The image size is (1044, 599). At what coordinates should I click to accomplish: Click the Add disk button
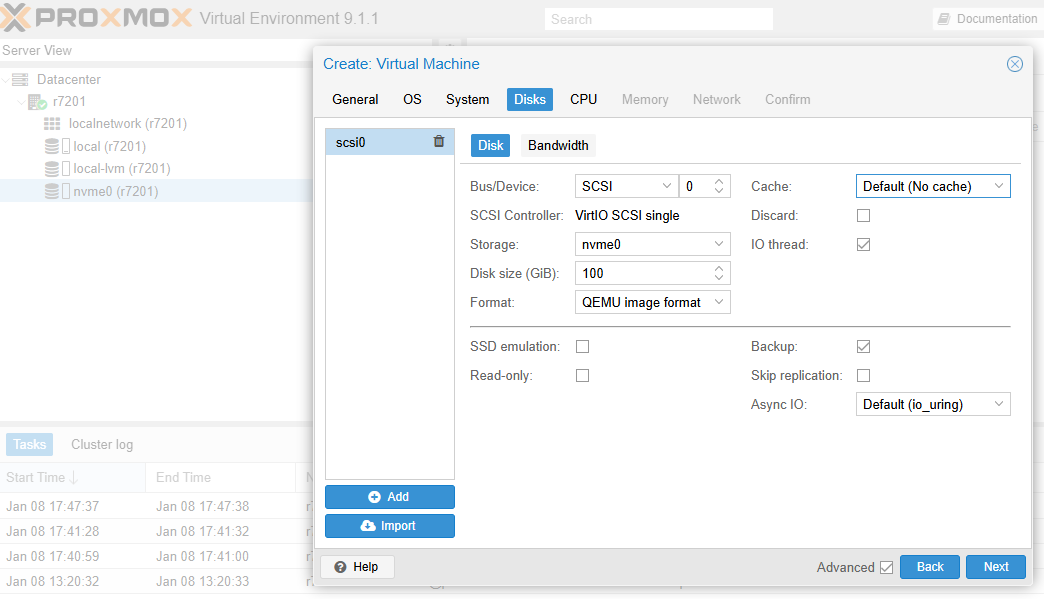coord(389,497)
